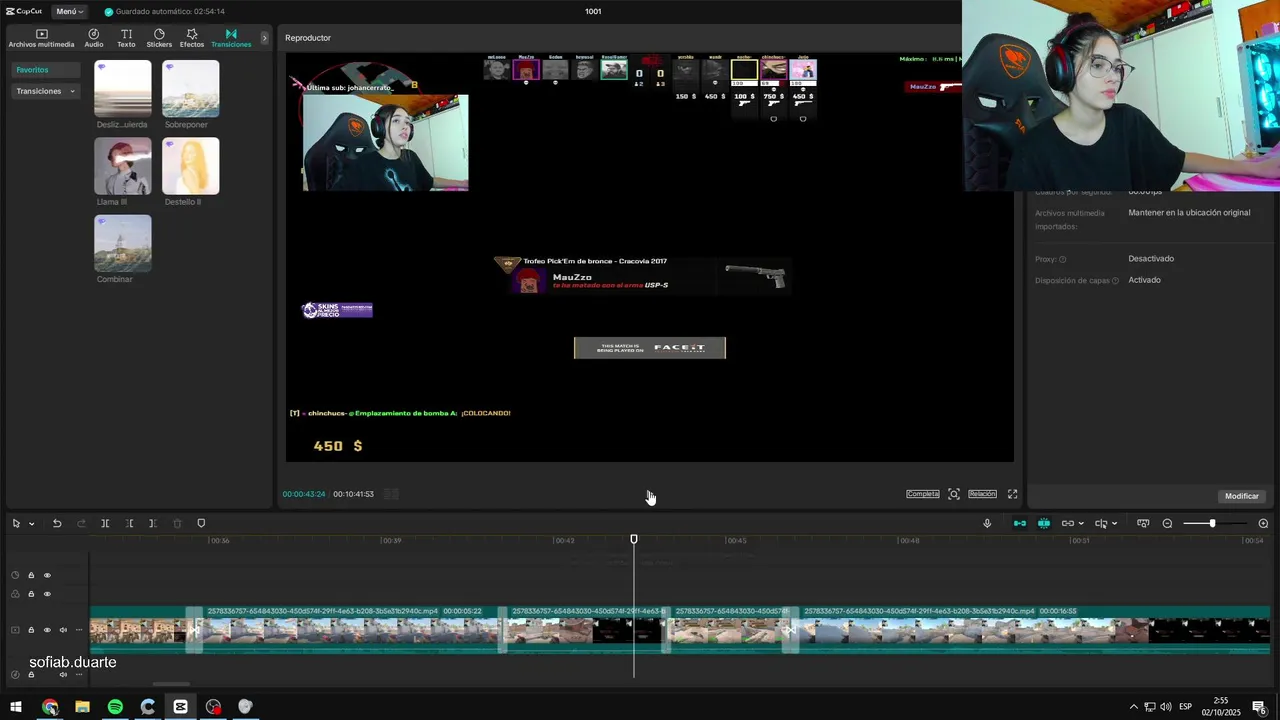Mute the bottom audio track

(63, 675)
